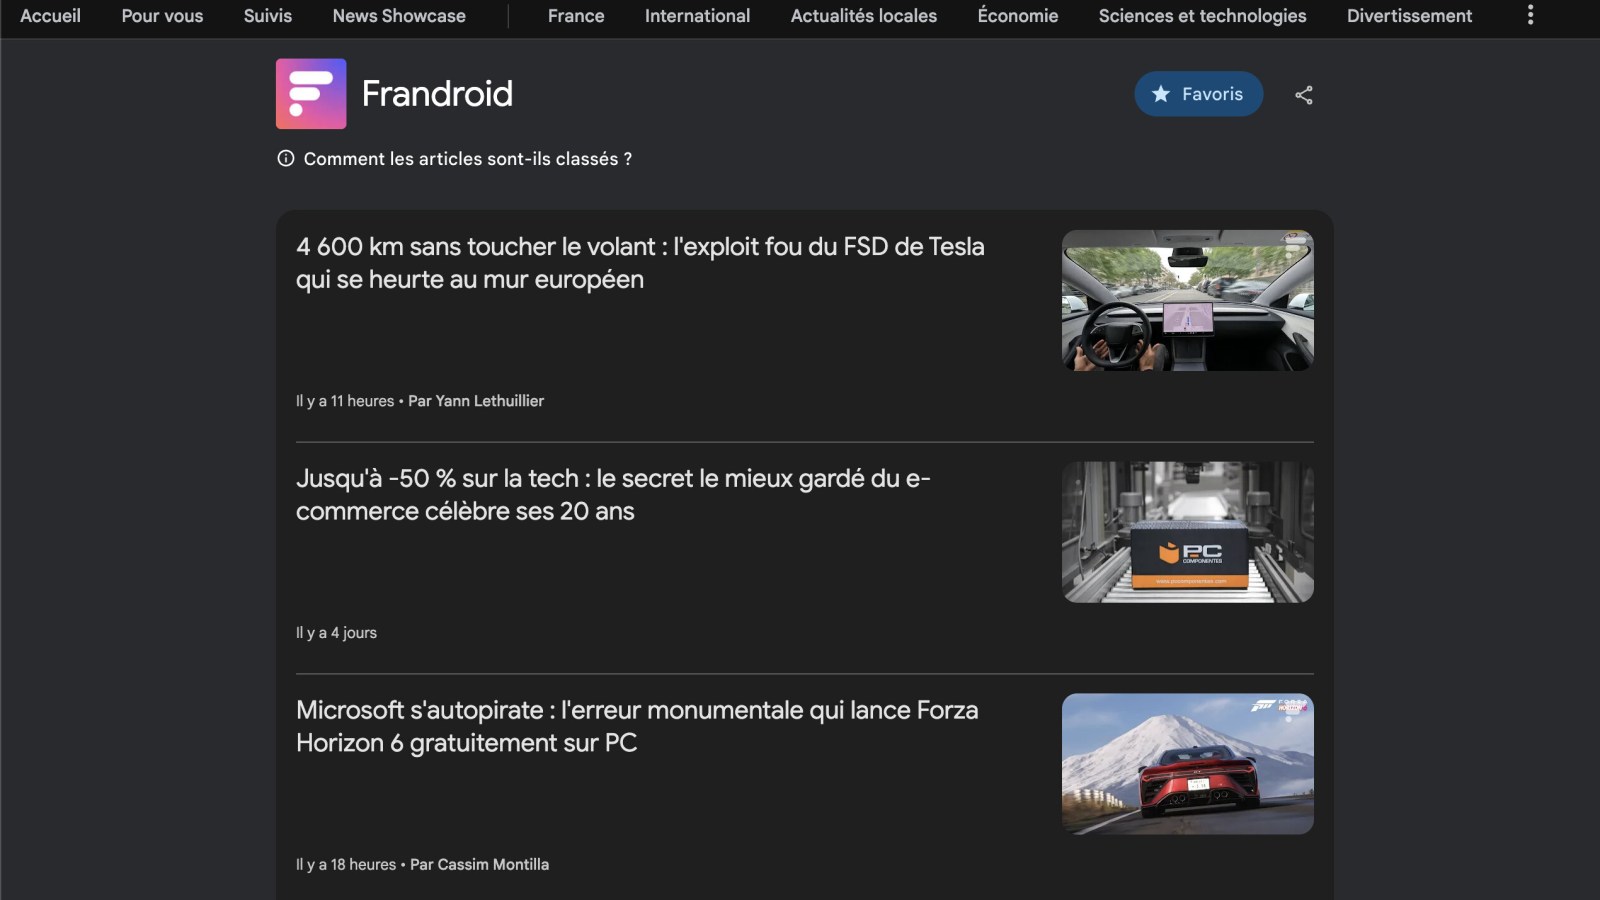Select the Économie tab
The height and width of the screenshot is (900, 1600).
coord(1018,16)
